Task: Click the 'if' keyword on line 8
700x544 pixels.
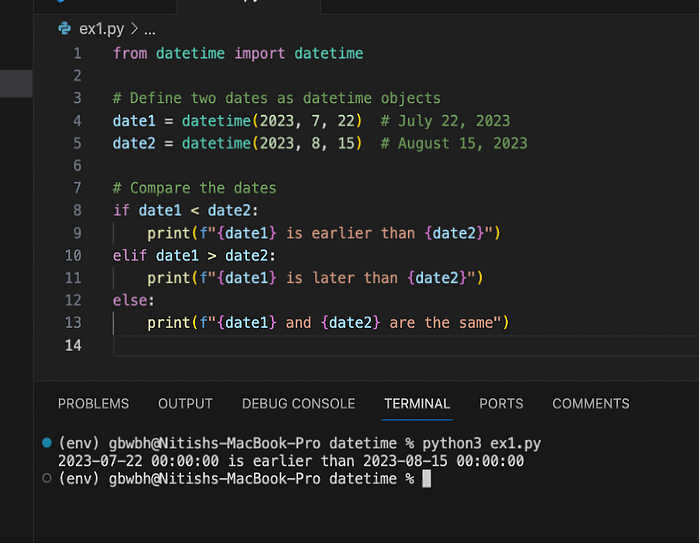Action: [121, 210]
